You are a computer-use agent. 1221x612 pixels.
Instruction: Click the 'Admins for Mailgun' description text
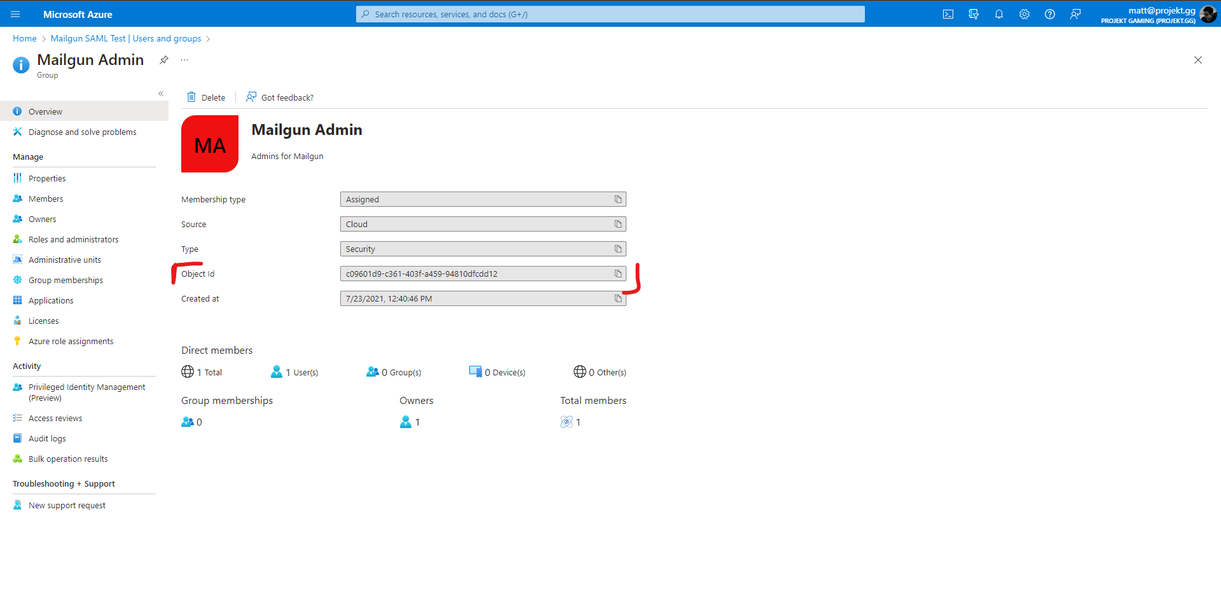coord(287,156)
